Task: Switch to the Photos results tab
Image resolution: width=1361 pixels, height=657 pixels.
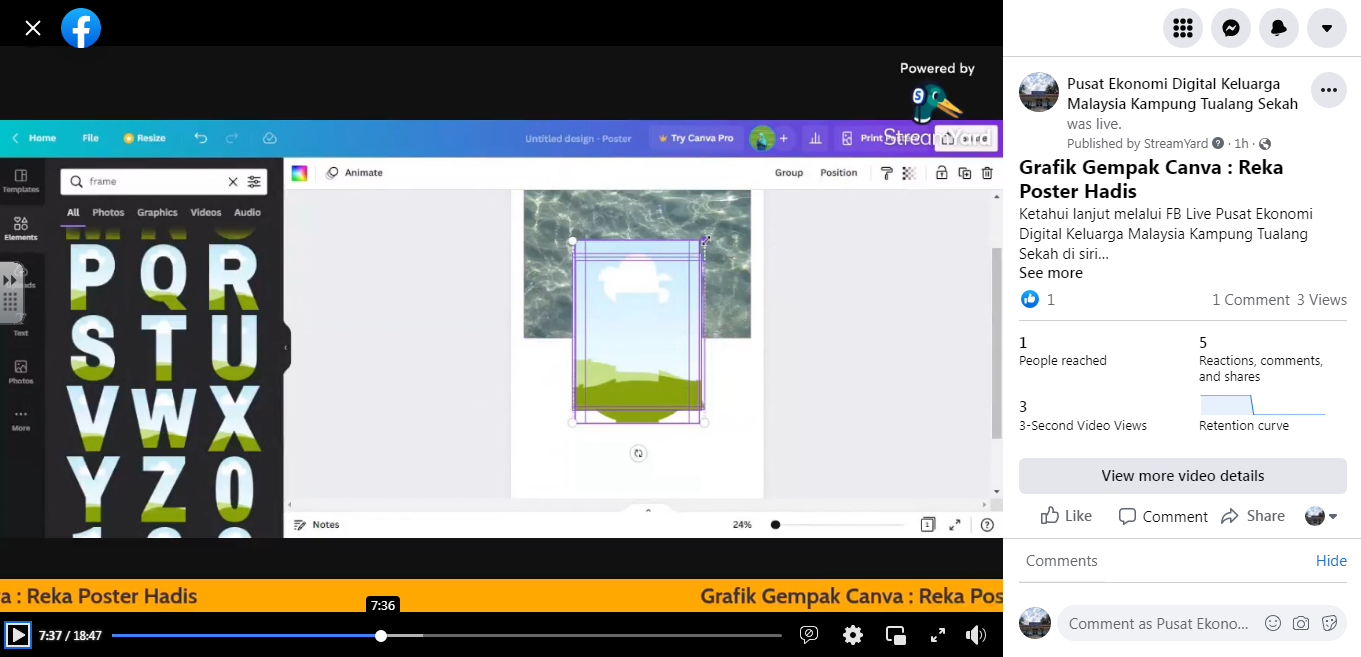Action: click(x=108, y=212)
